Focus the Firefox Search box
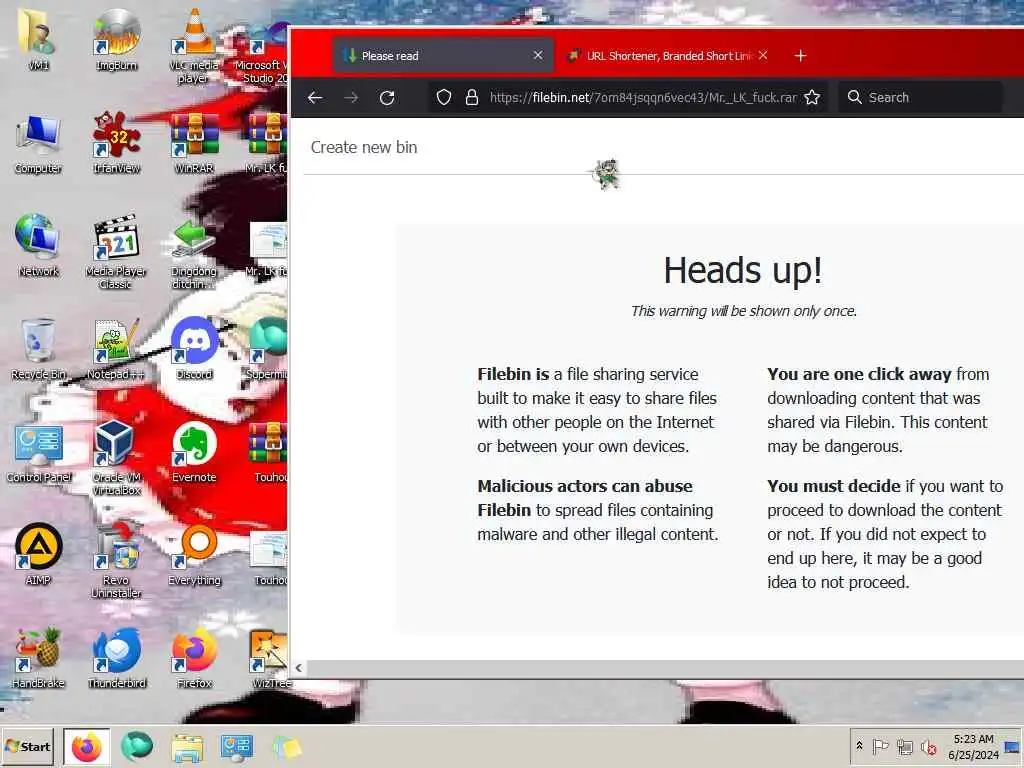The width and height of the screenshot is (1024, 768). 921,97
